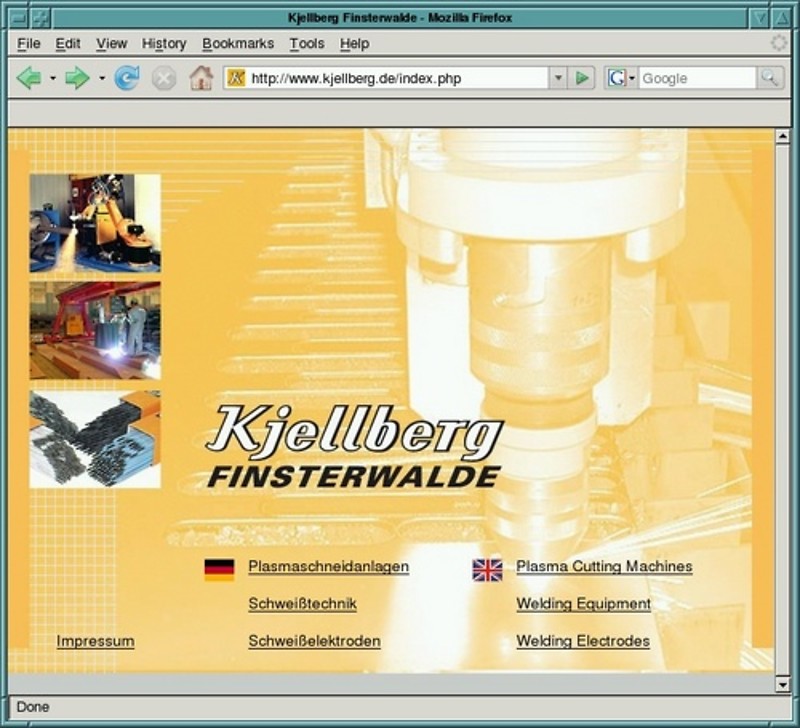
Task: Open the History menu
Action: click(164, 44)
